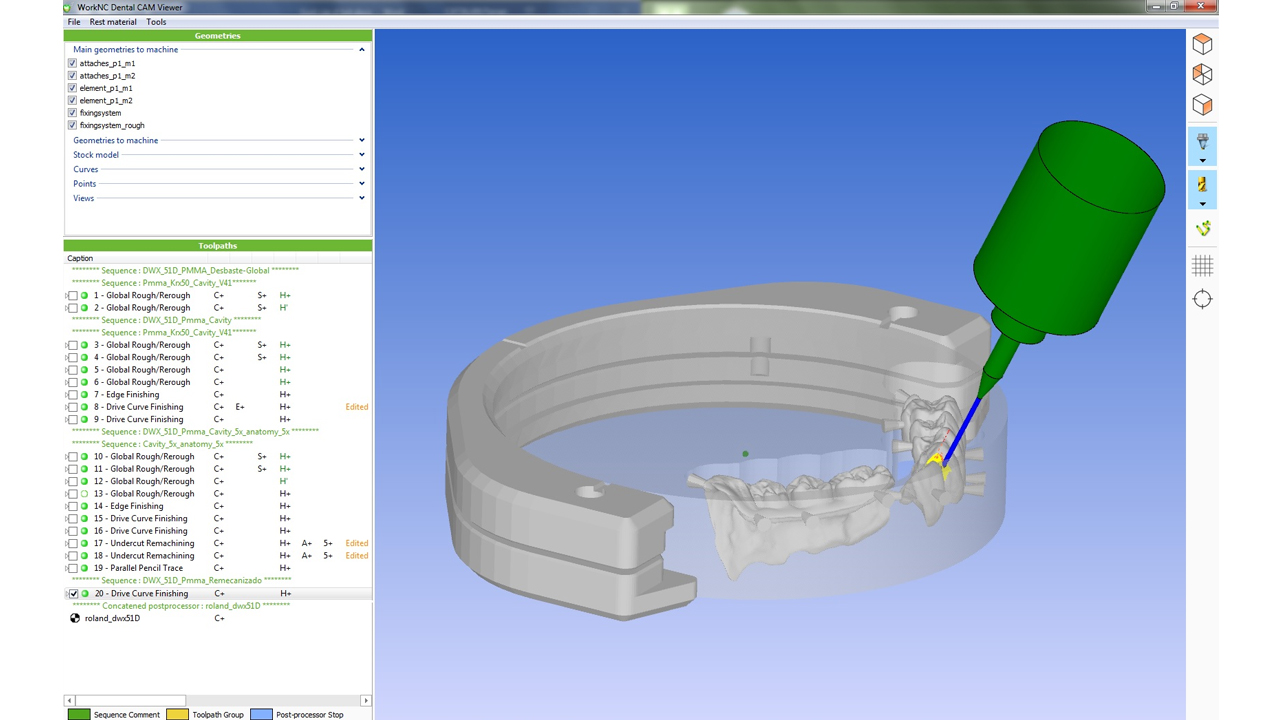Select the wireframe cube view icon
Image resolution: width=1280 pixels, height=720 pixels.
click(1202, 75)
